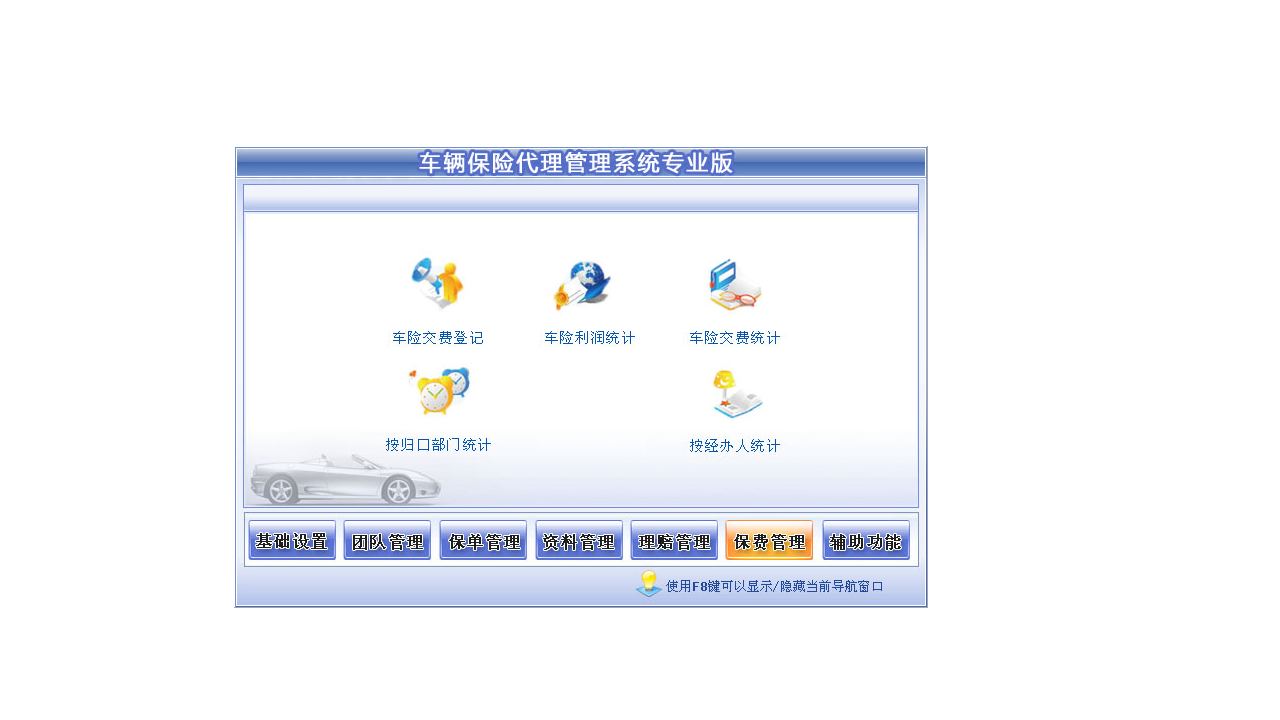
Task: Switch to the 理赔管理 module
Action: [x=673, y=540]
